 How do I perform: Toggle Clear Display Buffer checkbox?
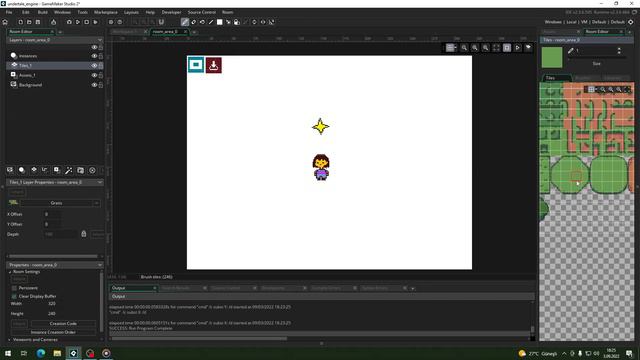[x=14, y=296]
